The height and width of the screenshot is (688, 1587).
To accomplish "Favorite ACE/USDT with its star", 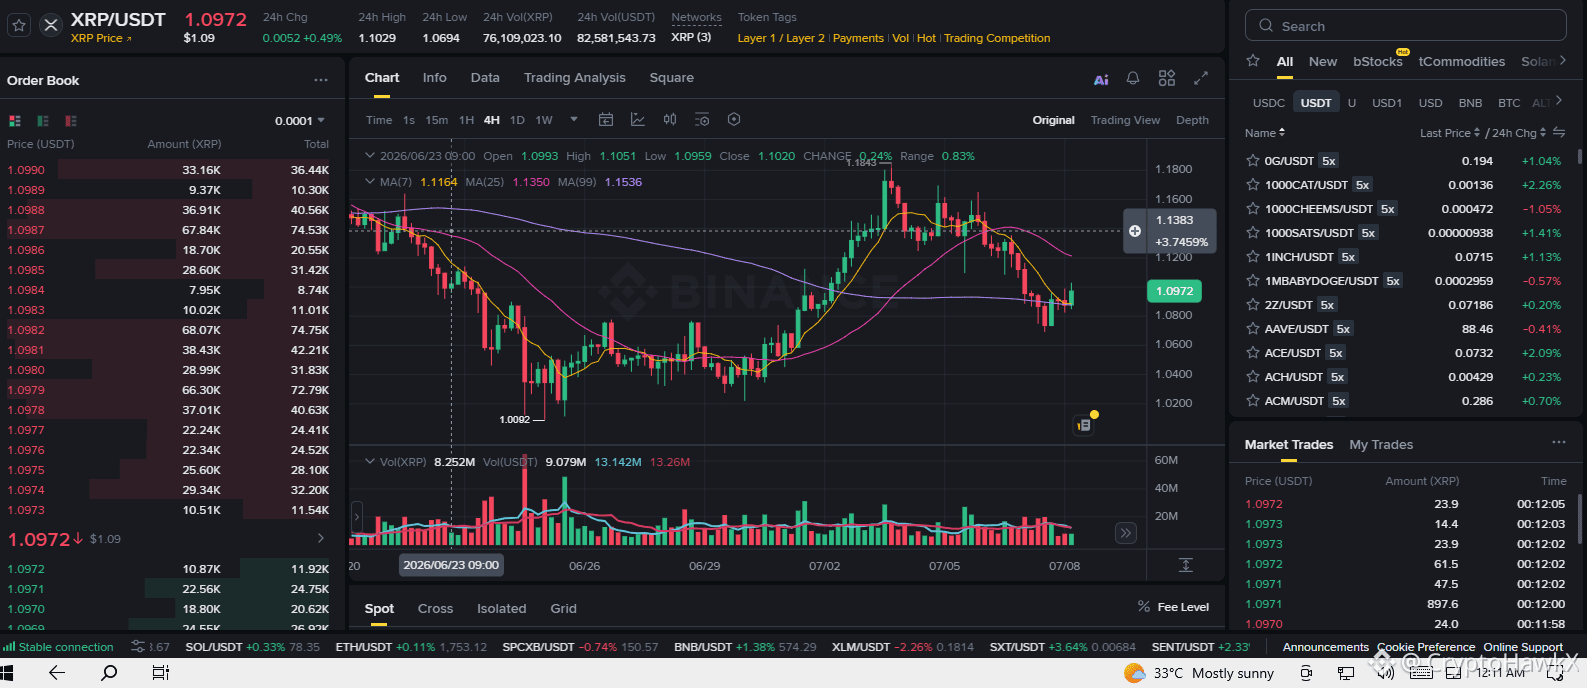I will click(1252, 353).
